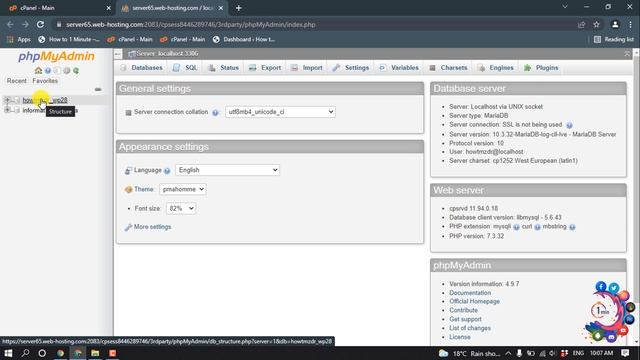Image resolution: width=640 pixels, height=360 pixels.
Task: Click info icon after curl PHP extension
Action: [538, 227]
